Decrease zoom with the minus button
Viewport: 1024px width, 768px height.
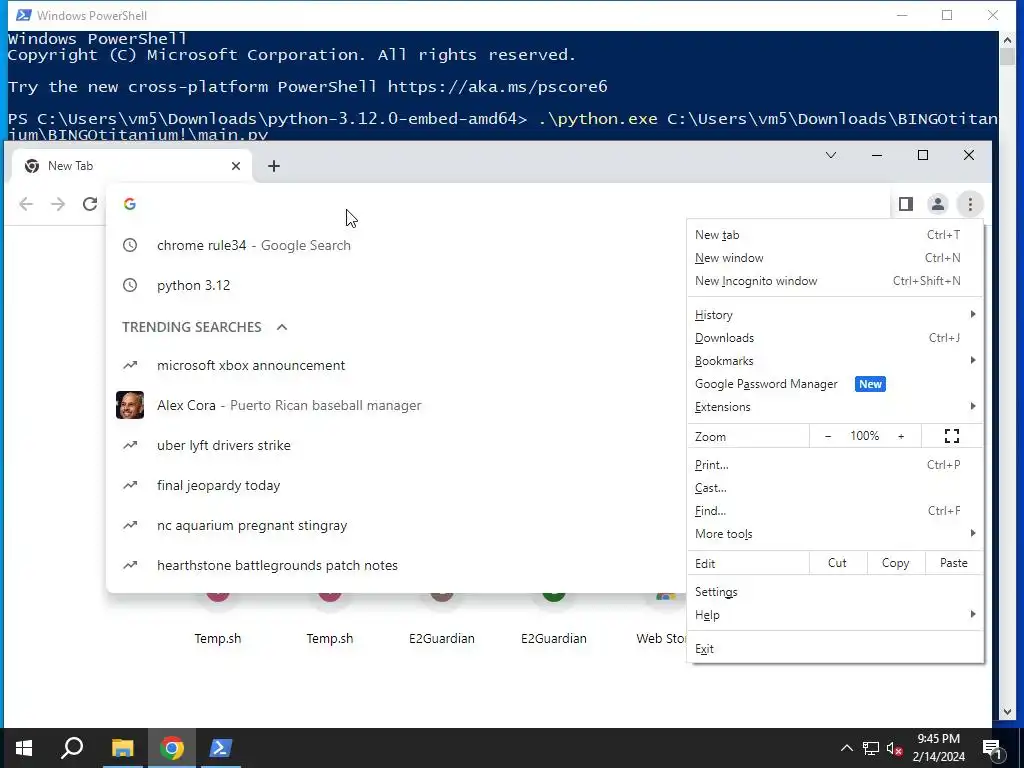coord(828,436)
